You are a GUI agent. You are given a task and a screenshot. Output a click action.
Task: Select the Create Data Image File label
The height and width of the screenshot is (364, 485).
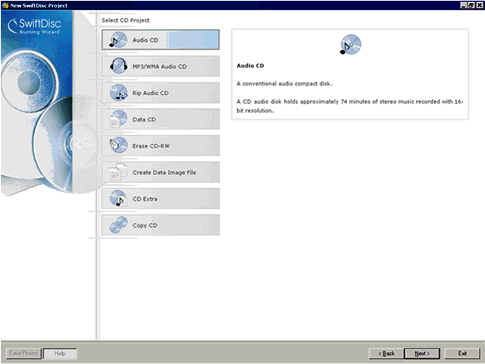click(164, 172)
